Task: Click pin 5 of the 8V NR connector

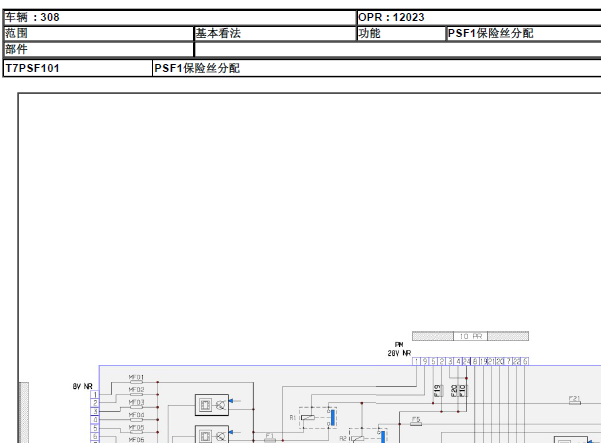Action: 95,428
